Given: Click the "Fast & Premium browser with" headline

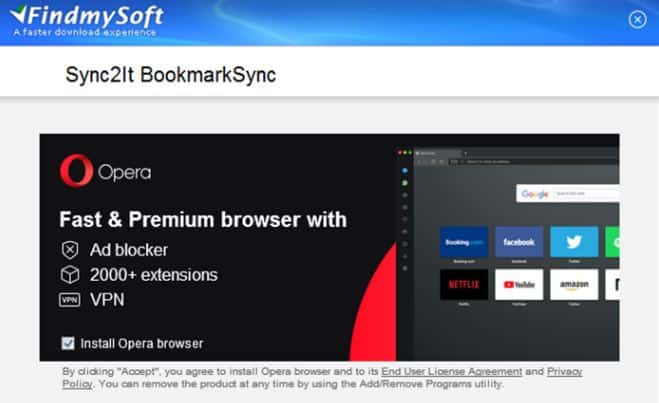Looking at the screenshot, I should [203, 219].
